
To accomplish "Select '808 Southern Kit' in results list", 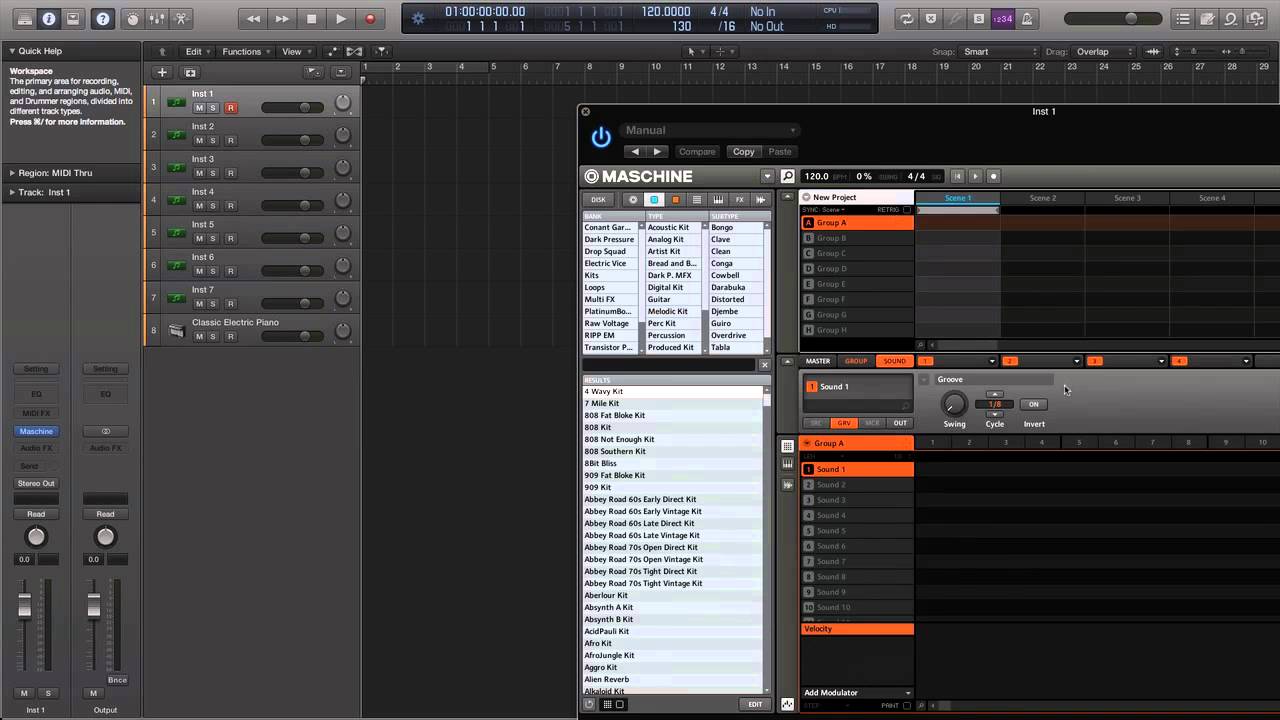I will pos(675,451).
